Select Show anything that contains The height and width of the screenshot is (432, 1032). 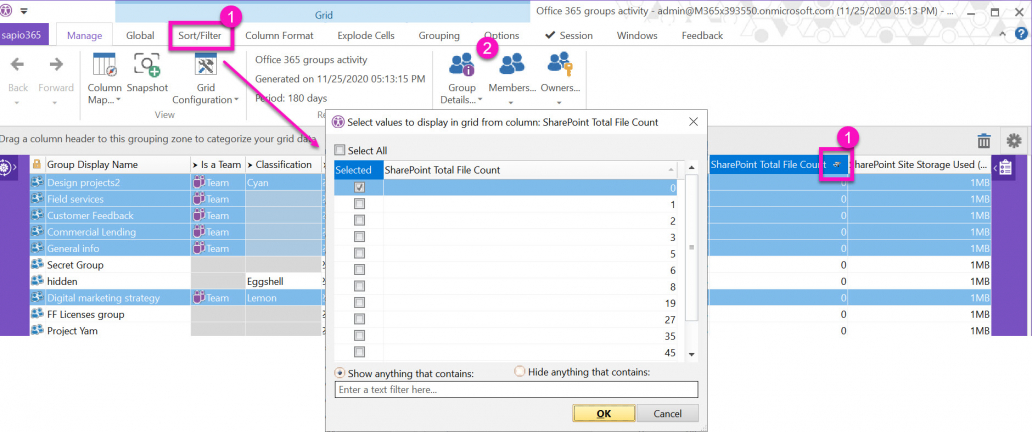coord(339,373)
